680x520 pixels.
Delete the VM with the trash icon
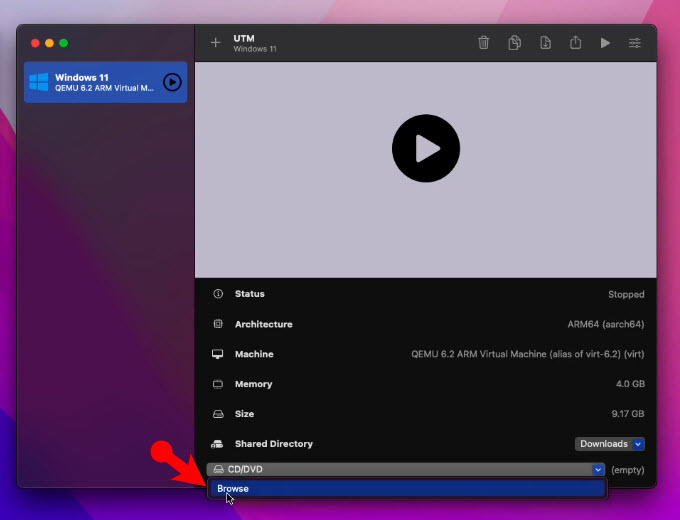484,43
